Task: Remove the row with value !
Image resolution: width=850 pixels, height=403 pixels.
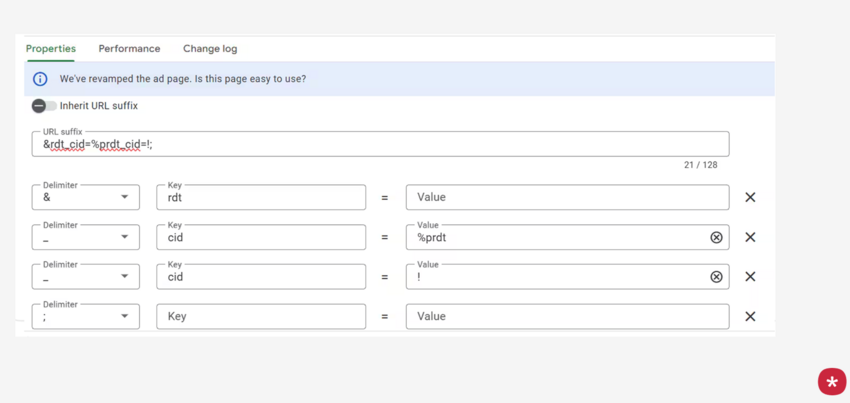Action: (750, 277)
